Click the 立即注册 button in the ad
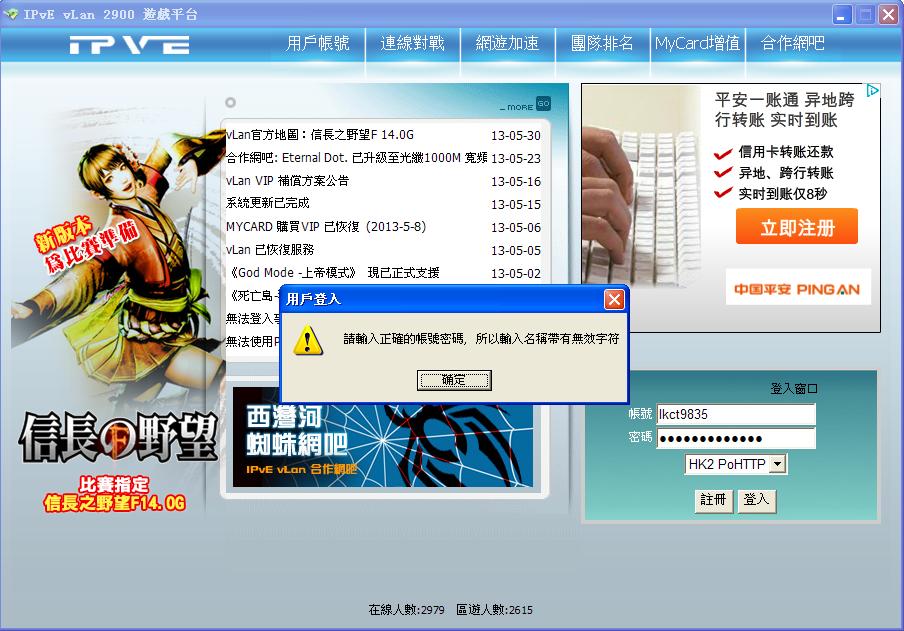Screen dimensions: 904x631 (797, 227)
